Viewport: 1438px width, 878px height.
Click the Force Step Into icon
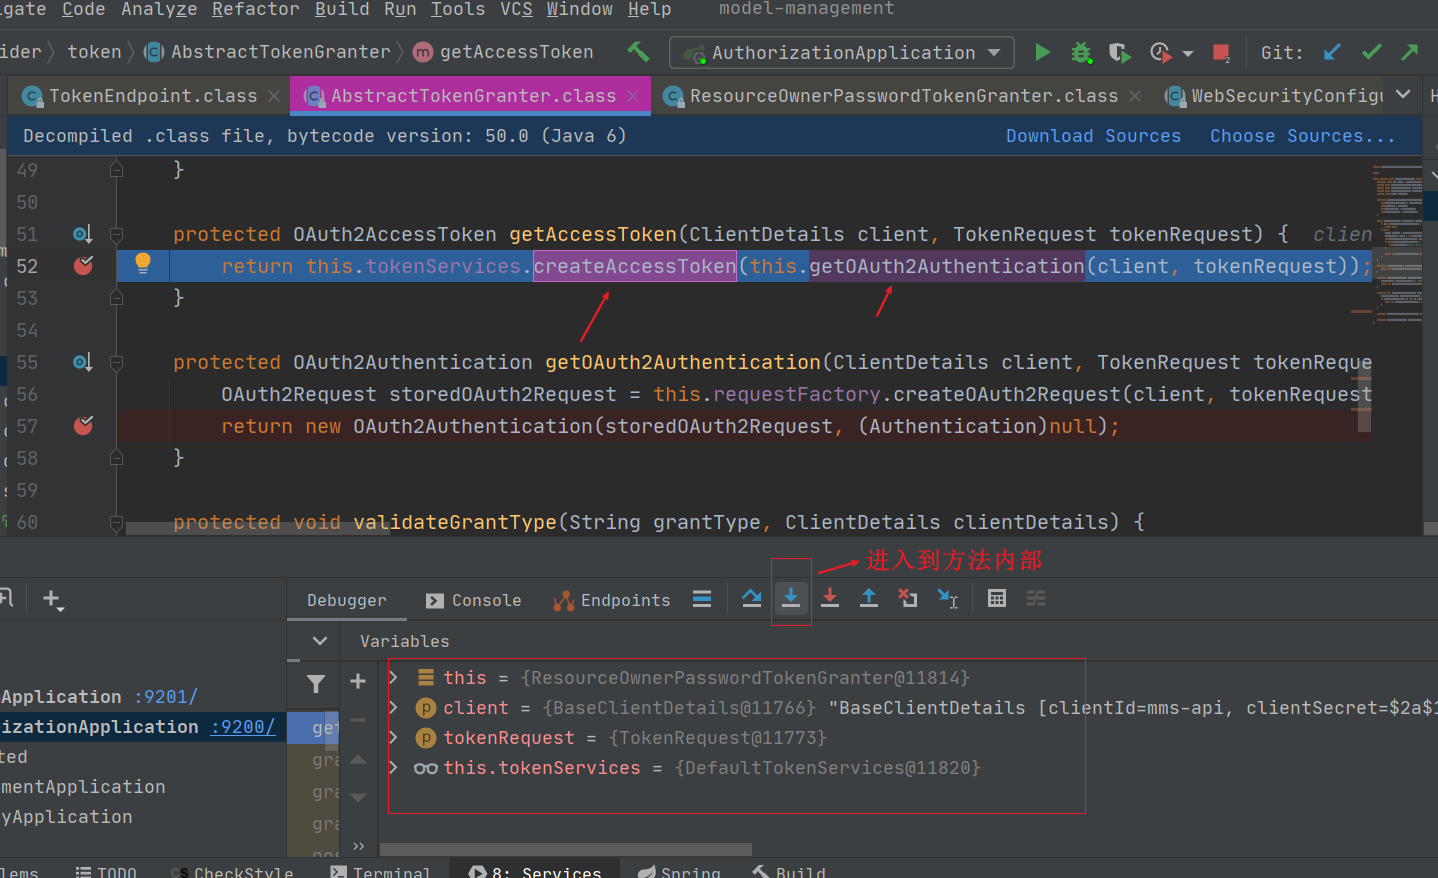pos(830,598)
